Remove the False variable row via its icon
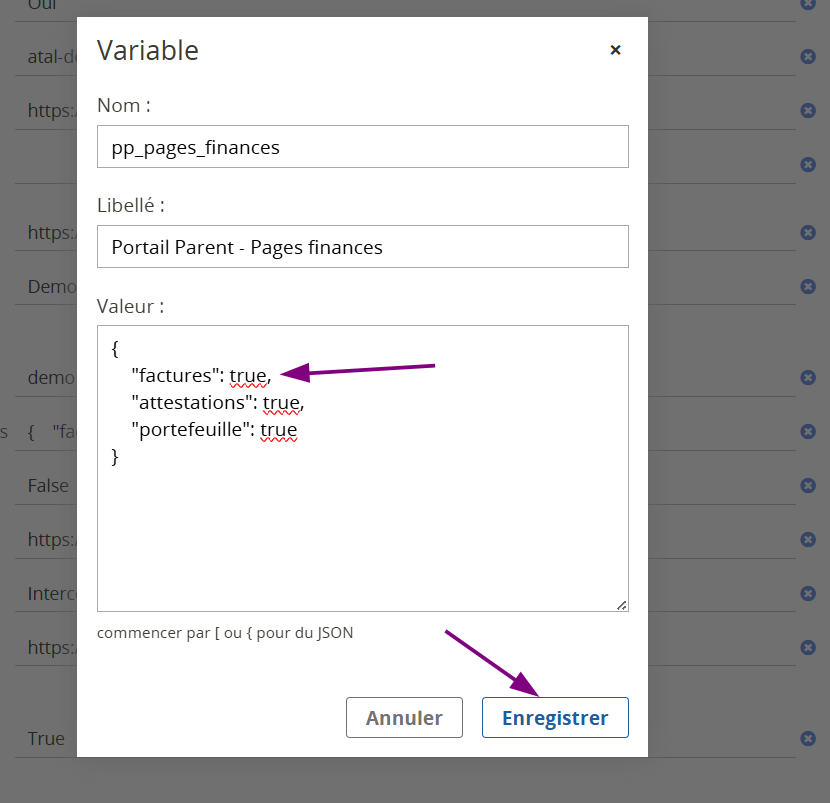 point(808,485)
